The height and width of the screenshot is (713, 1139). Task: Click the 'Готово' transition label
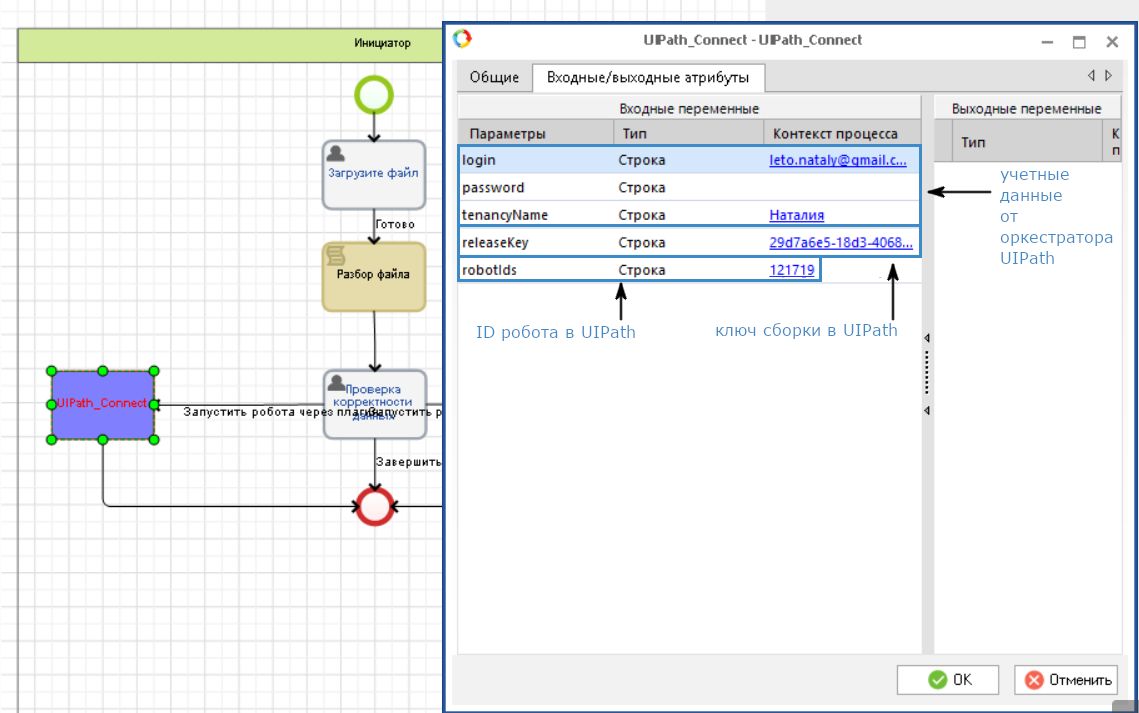point(395,224)
